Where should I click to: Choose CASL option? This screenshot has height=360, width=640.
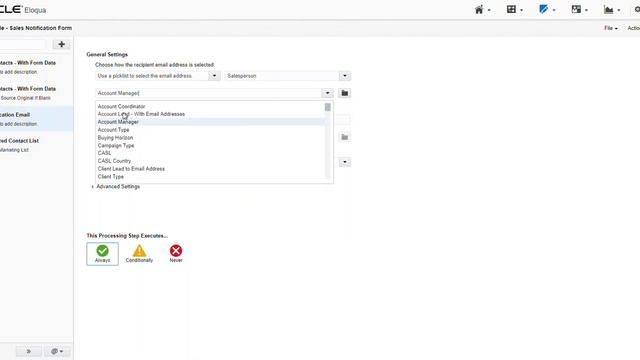[211, 153]
